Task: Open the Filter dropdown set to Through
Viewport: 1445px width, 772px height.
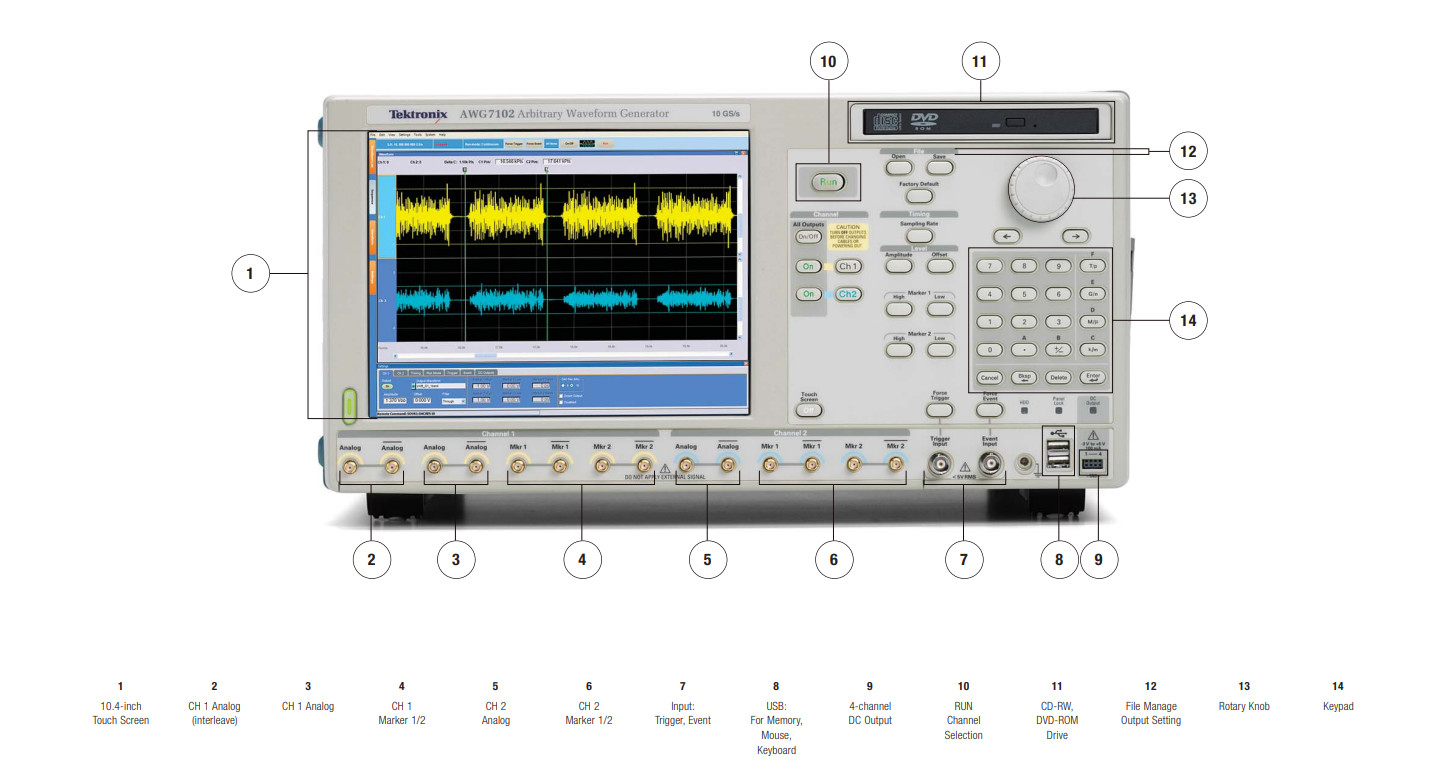Action: (x=454, y=401)
